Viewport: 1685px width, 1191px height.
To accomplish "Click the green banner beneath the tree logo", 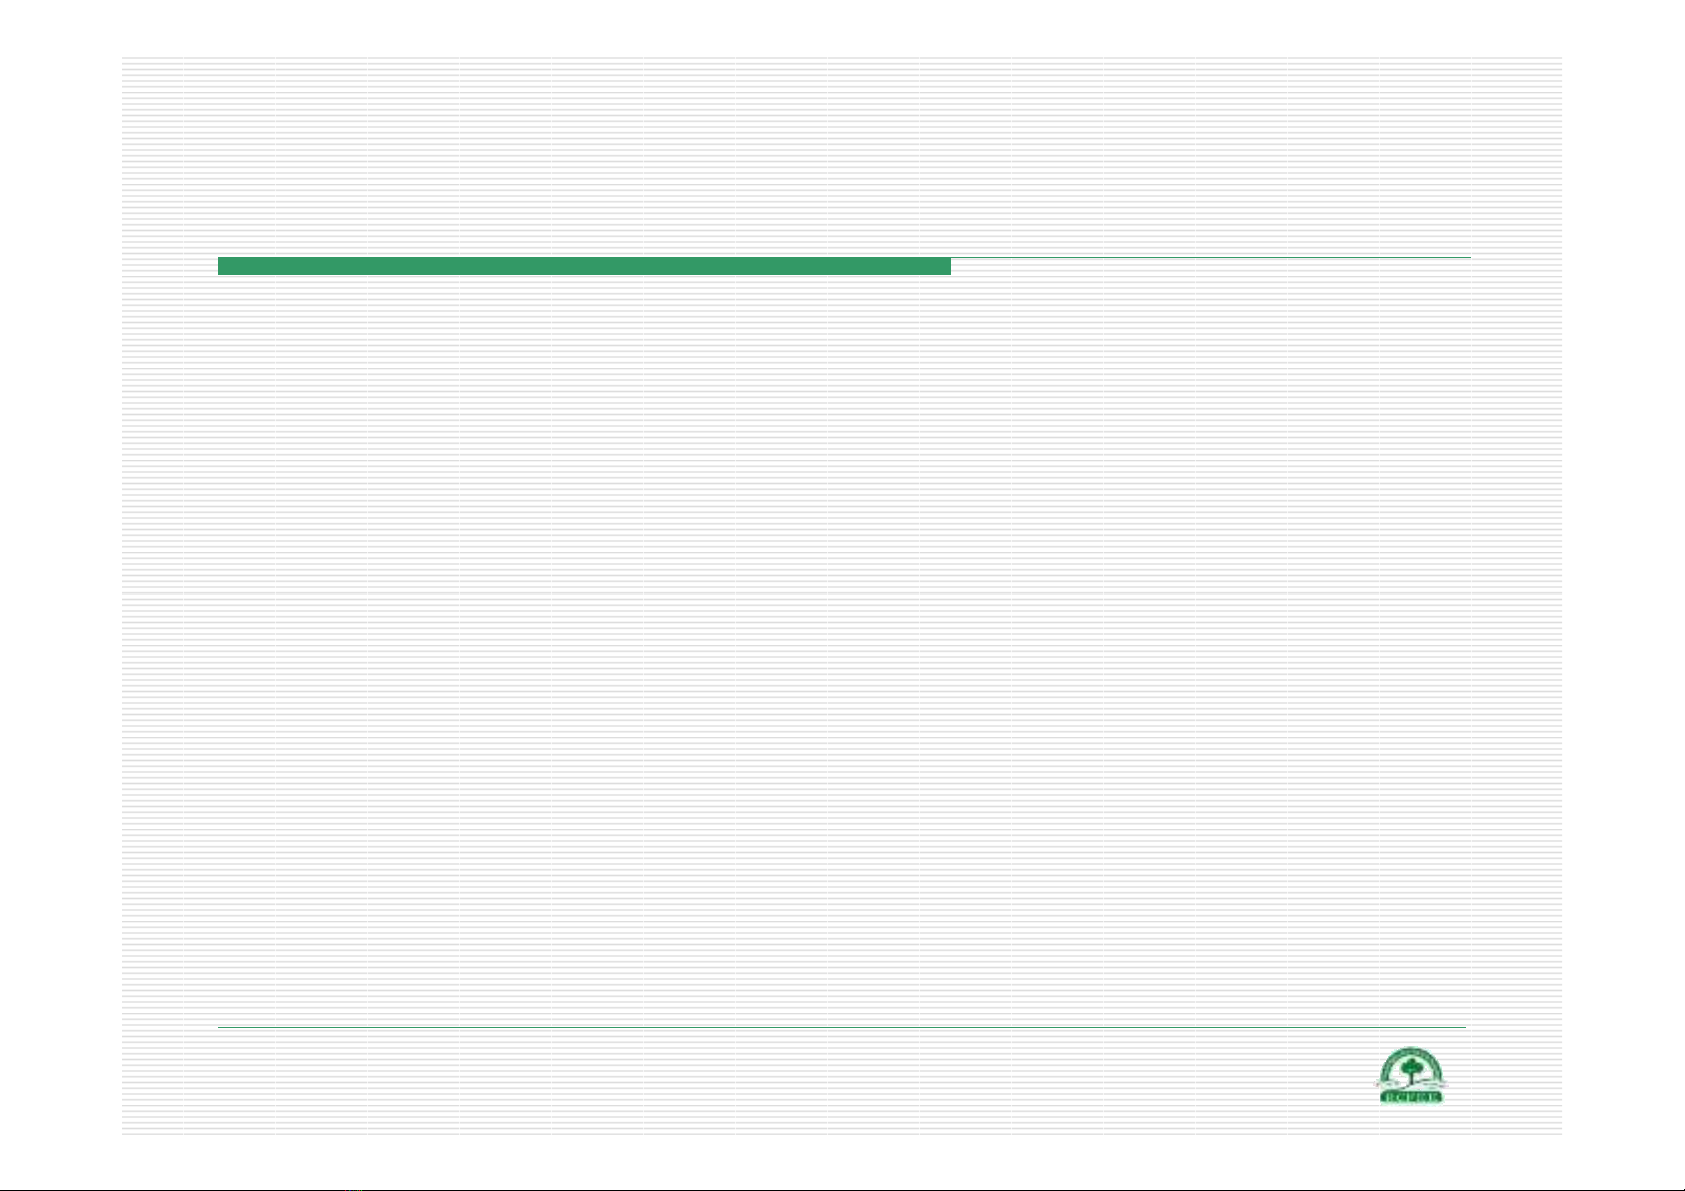I will pyautogui.click(x=1411, y=1097).
